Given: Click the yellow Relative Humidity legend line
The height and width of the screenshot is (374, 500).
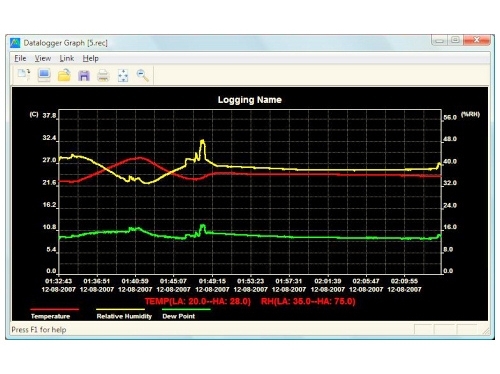Looking at the screenshot, I should tap(120, 309).
